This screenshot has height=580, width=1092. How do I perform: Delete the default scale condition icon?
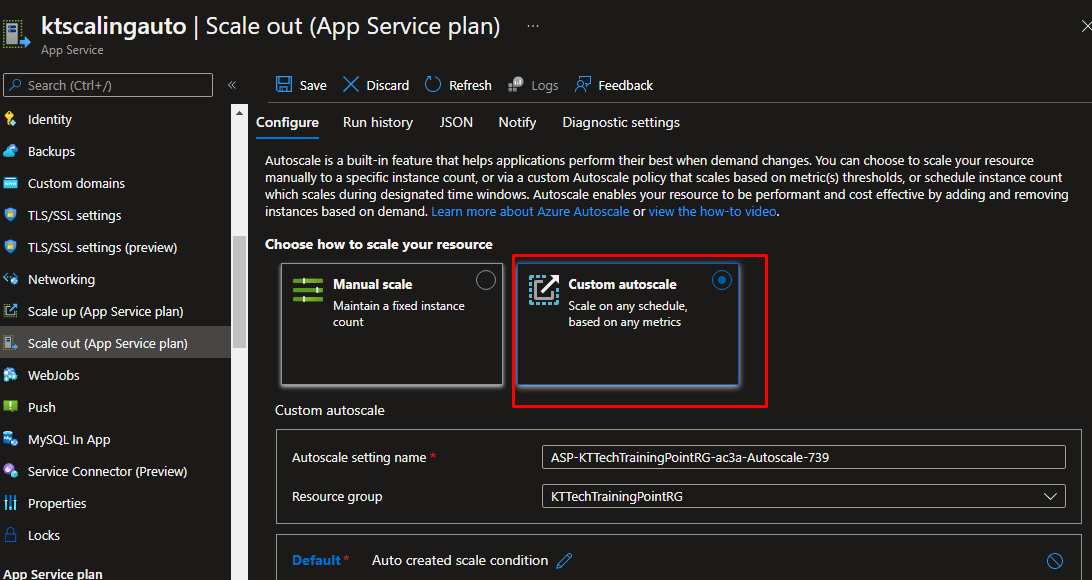pyautogui.click(x=1054, y=561)
